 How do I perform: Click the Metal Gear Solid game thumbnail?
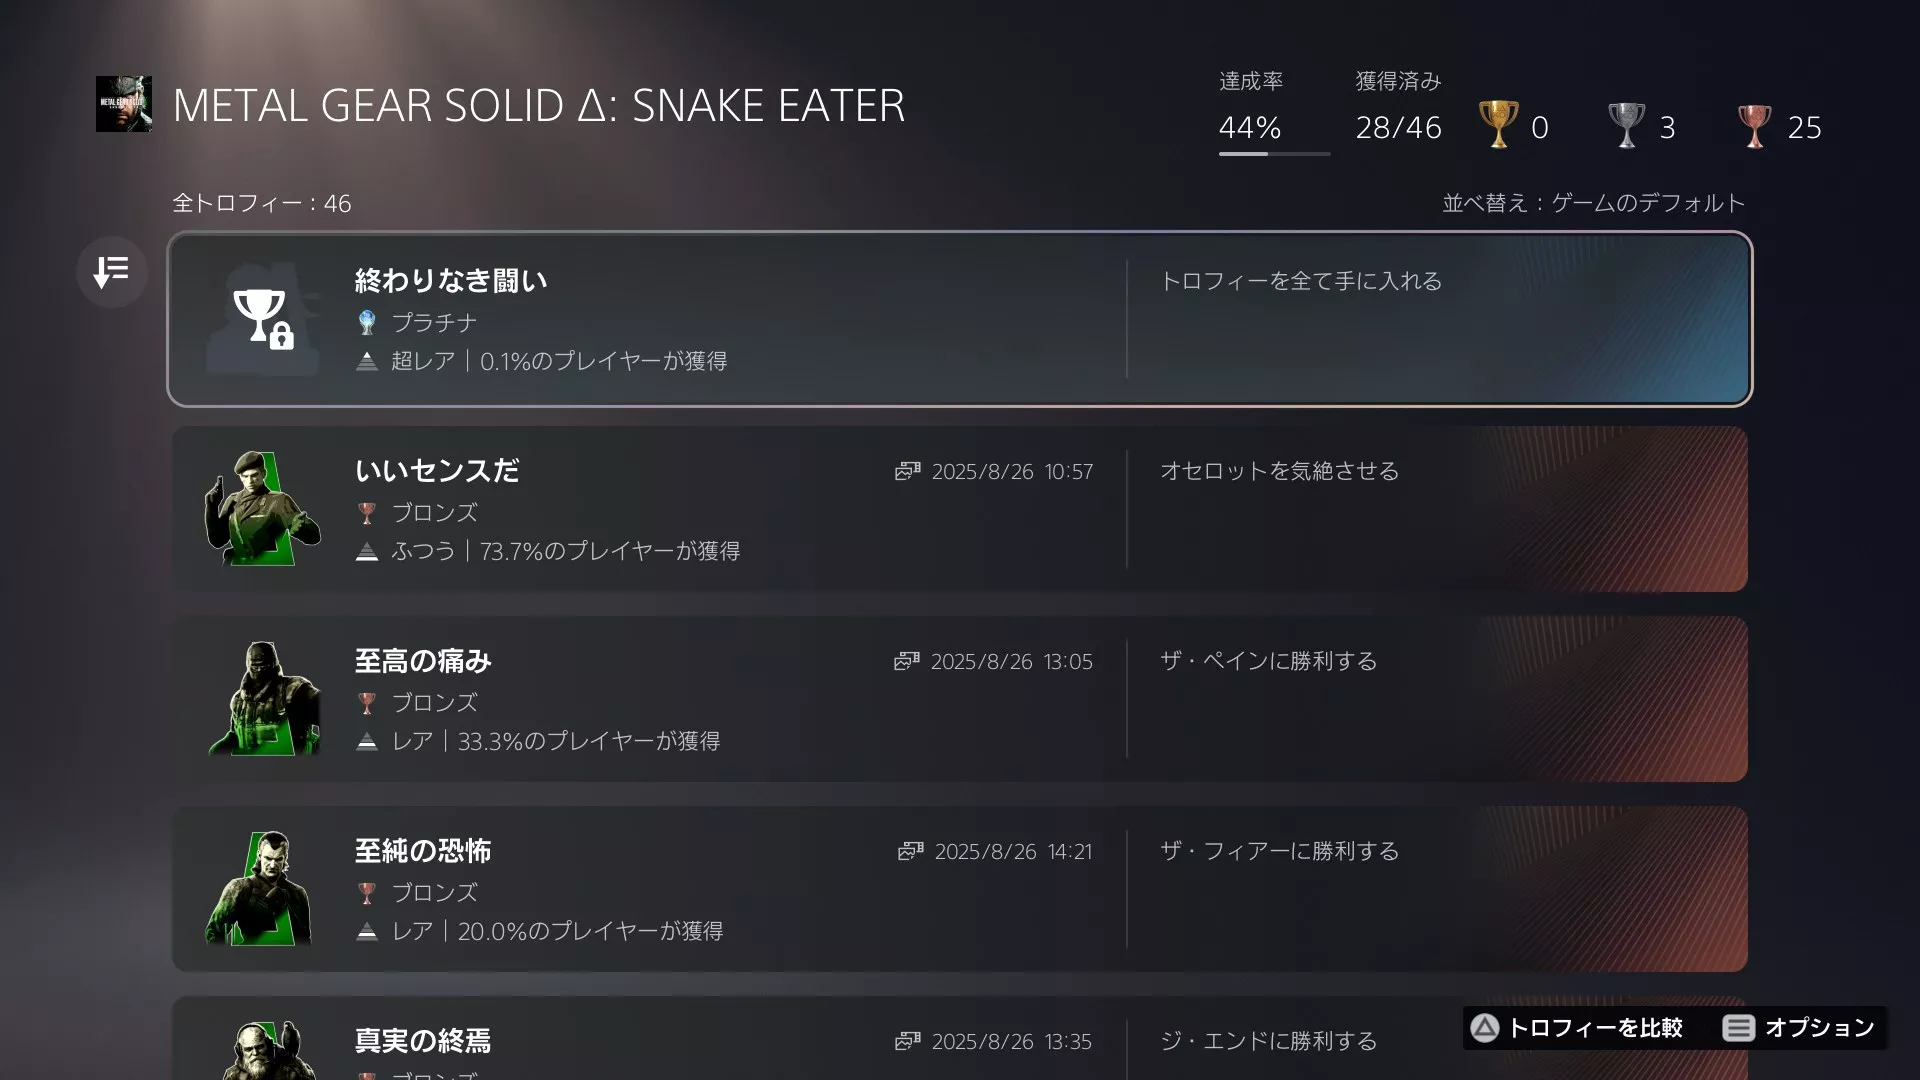click(x=124, y=104)
